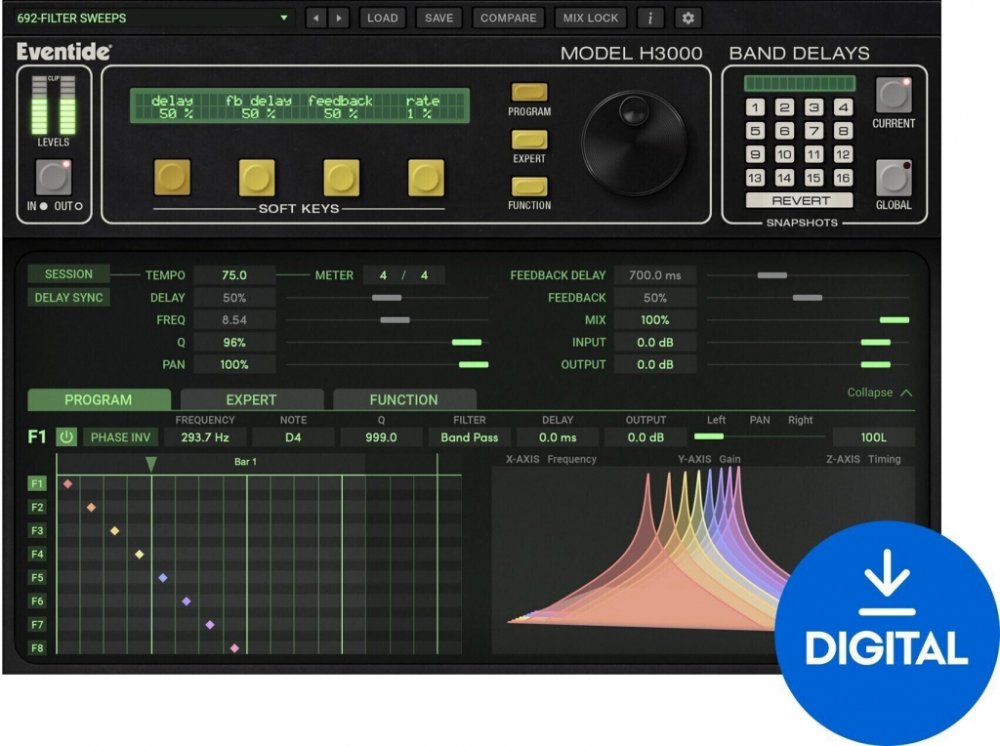Click the Compare button

click(508, 18)
